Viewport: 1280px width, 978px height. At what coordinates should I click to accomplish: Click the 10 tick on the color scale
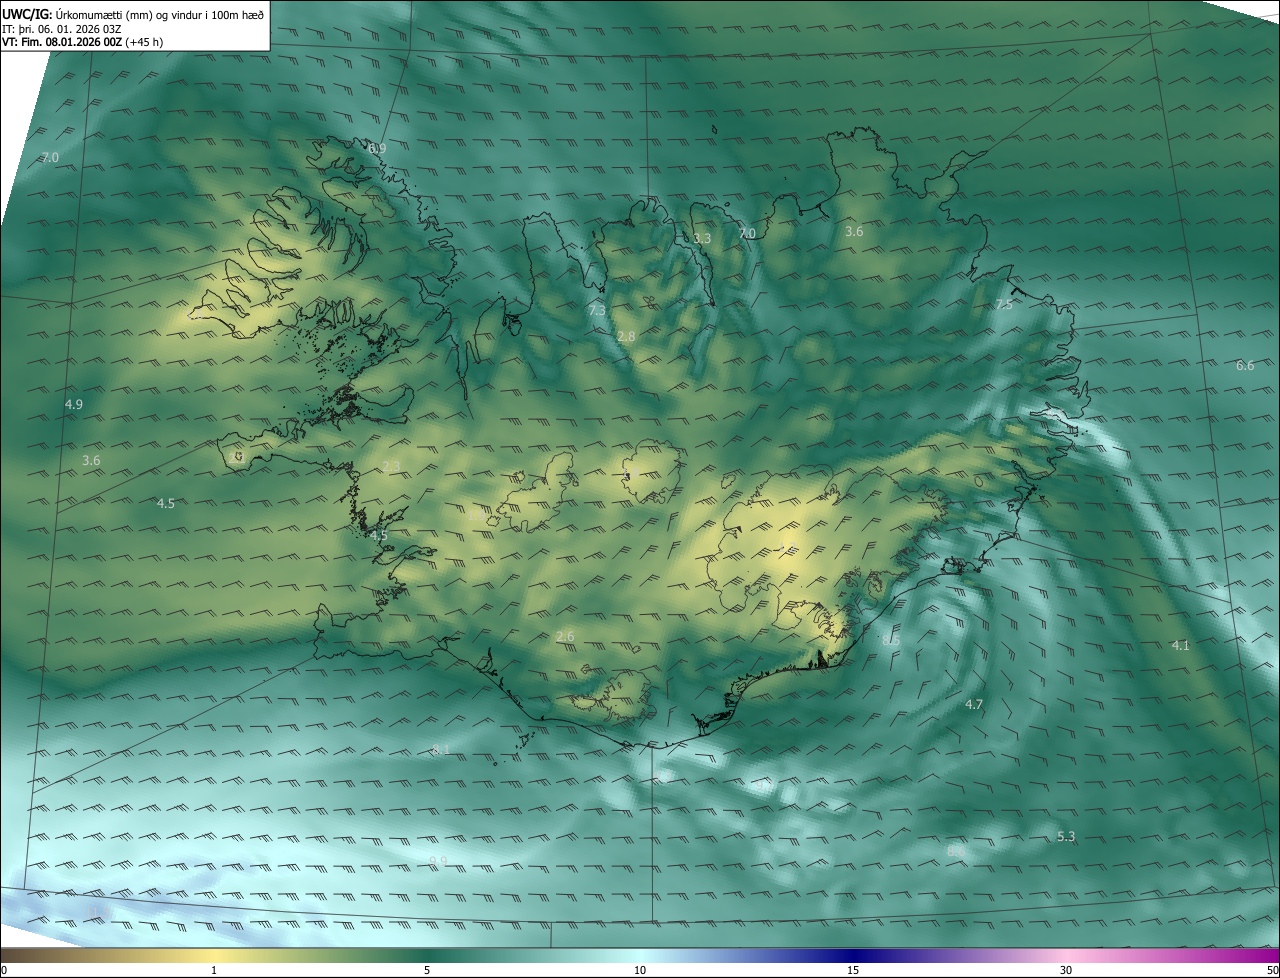click(640, 970)
